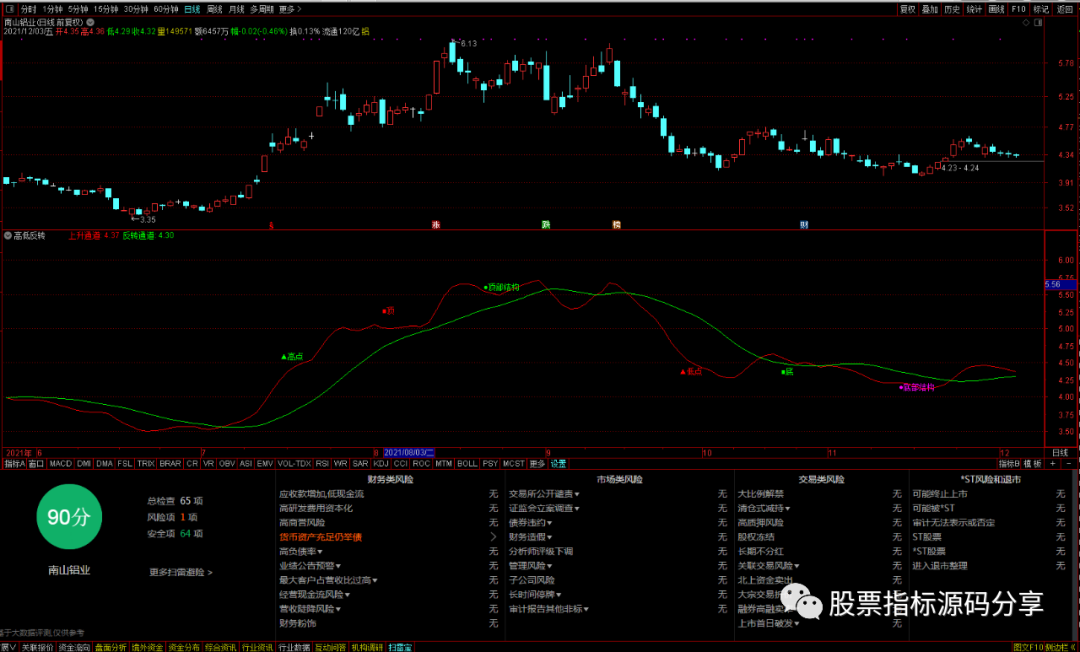Image resolution: width=1080 pixels, height=652 pixels.
Task: Select the 日线 period tab
Action: click(x=192, y=9)
